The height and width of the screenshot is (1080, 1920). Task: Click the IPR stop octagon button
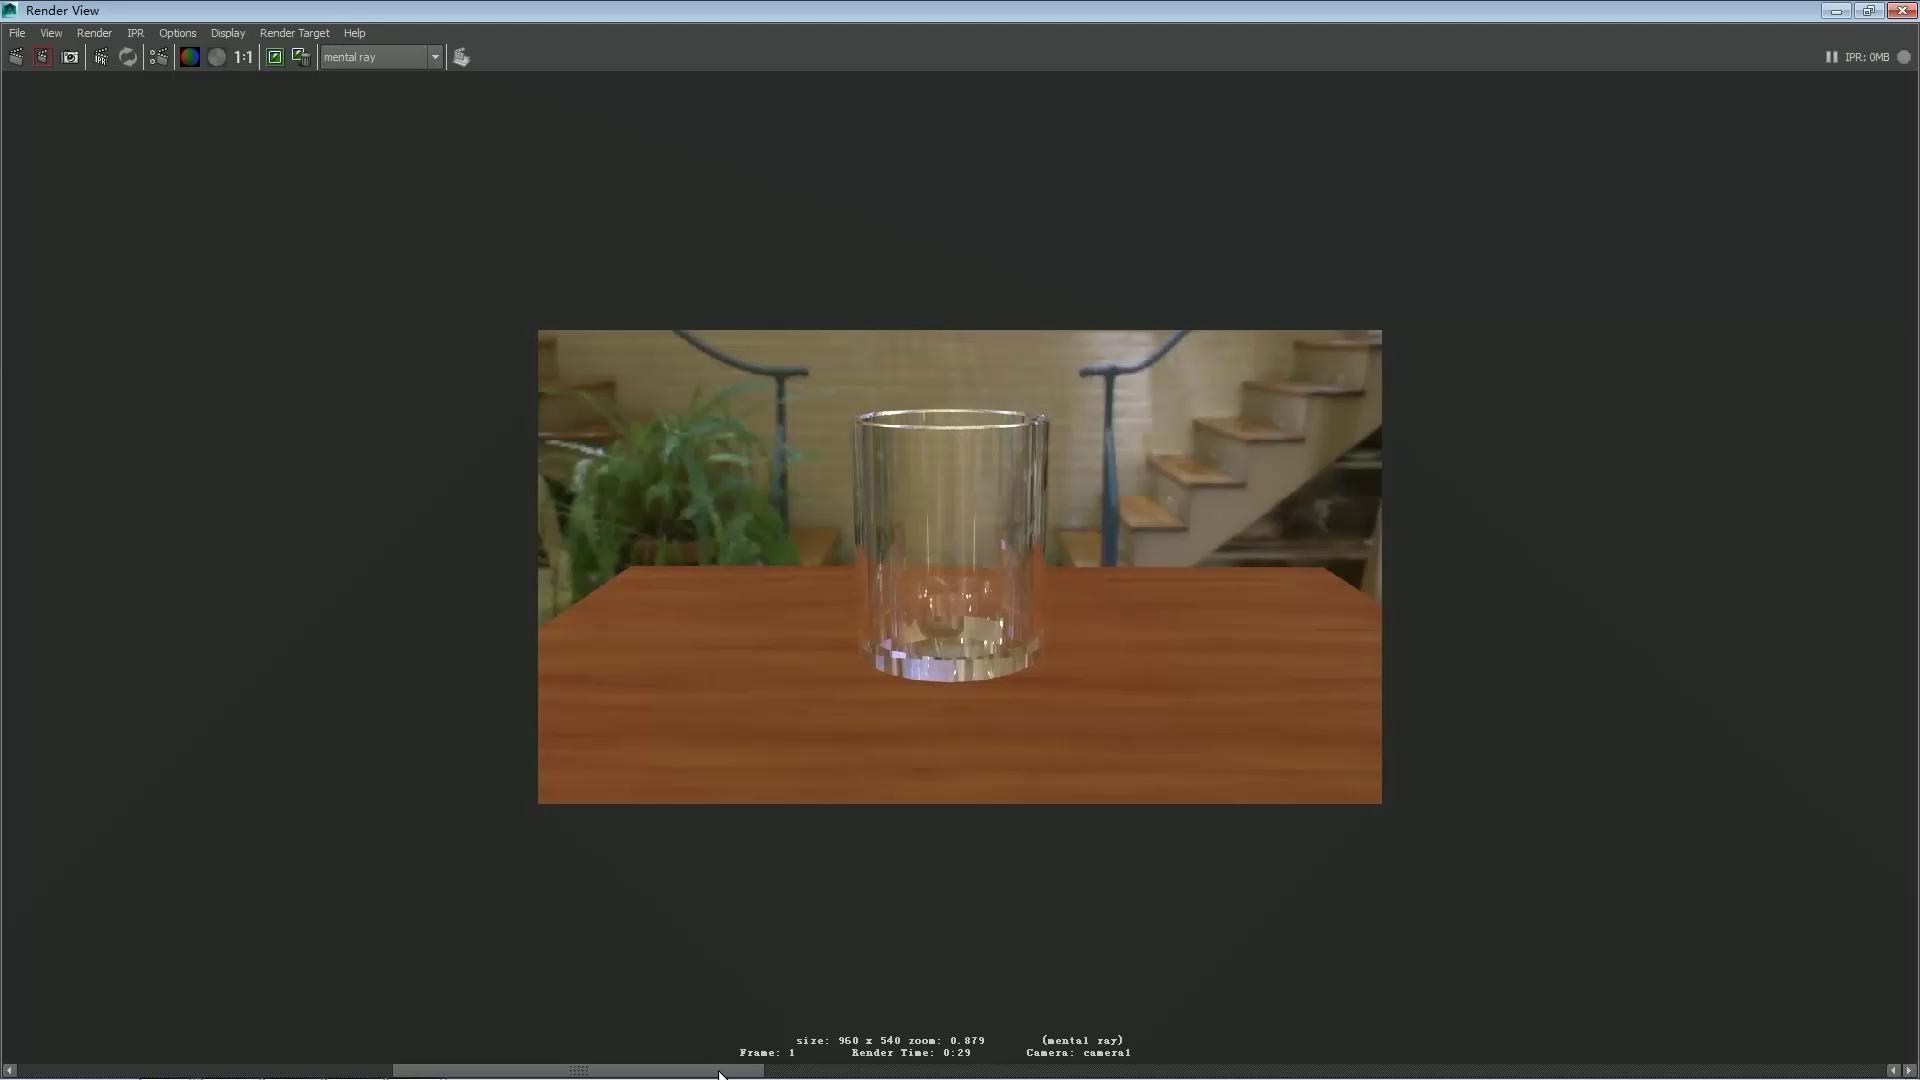(1904, 57)
